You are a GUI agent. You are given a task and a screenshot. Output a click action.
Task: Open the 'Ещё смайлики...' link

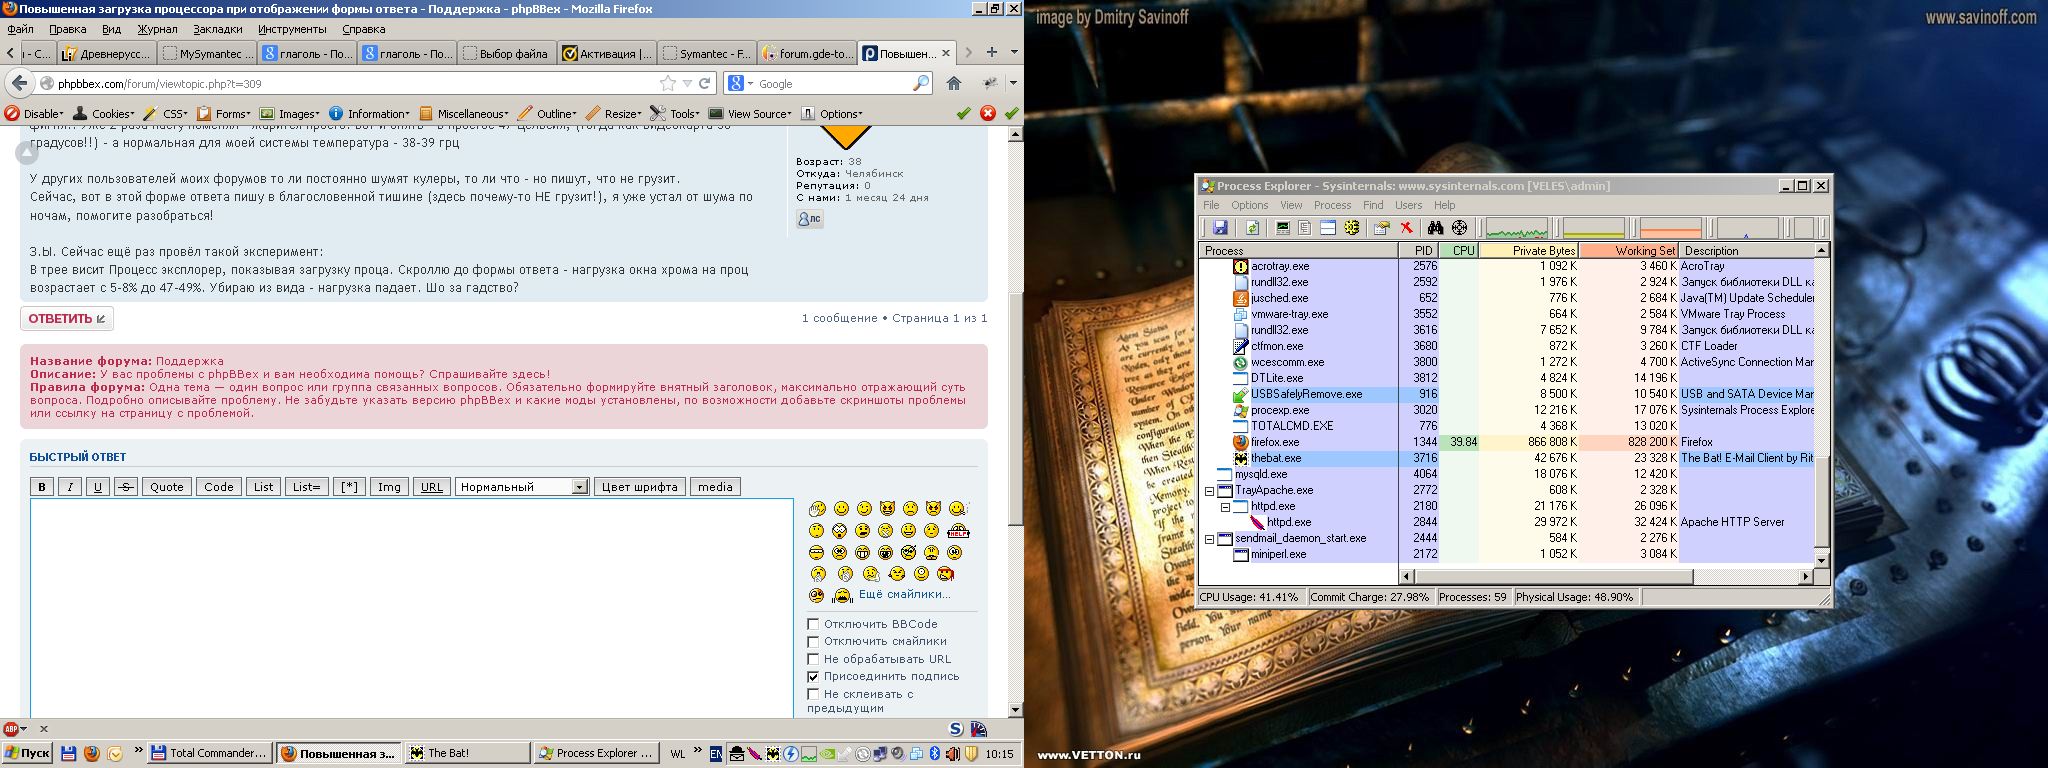tap(904, 594)
